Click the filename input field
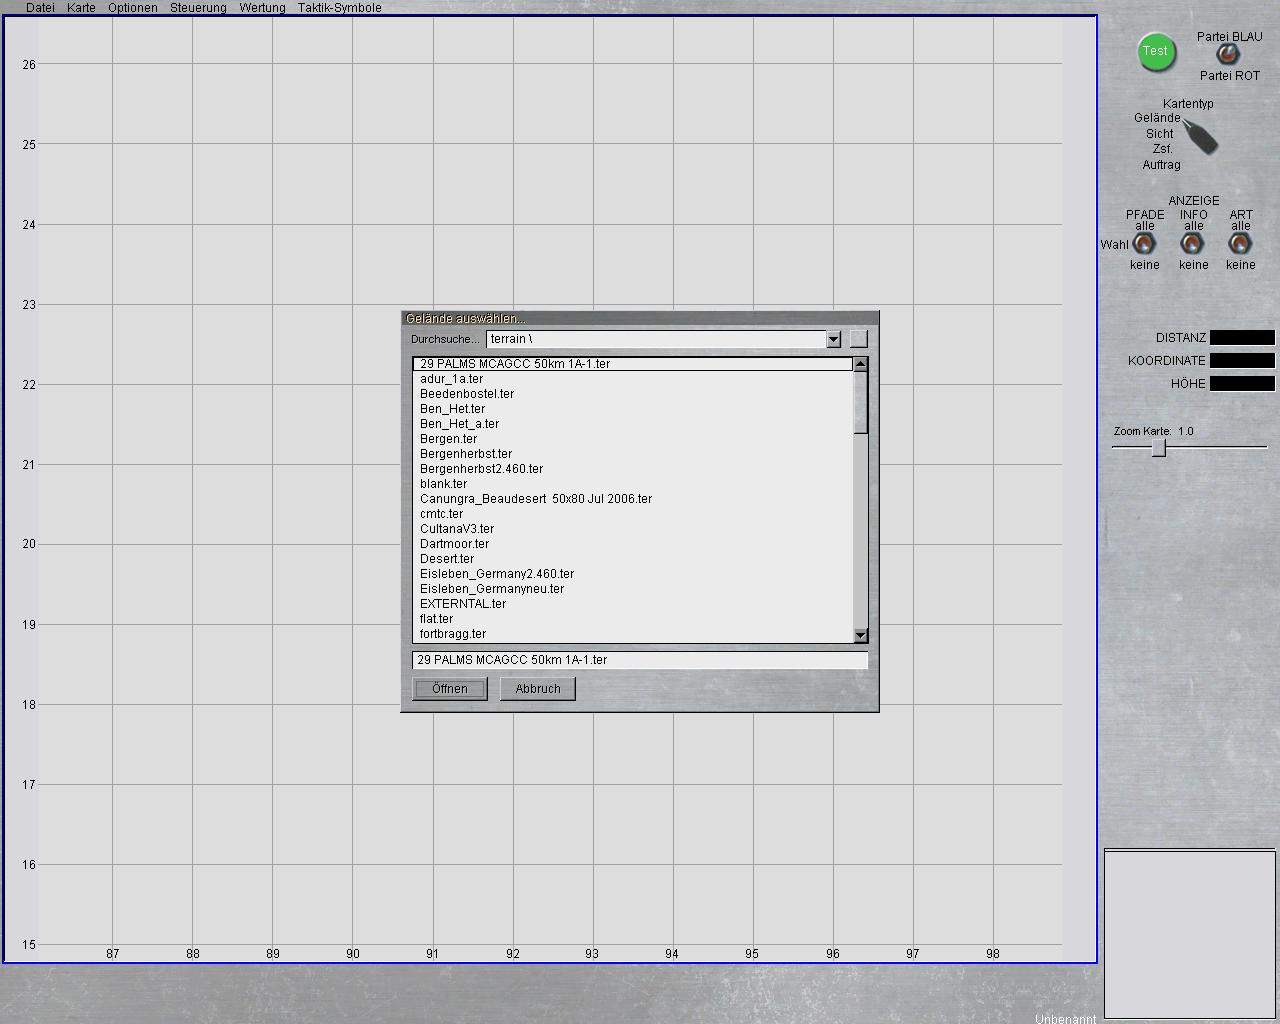1280x1024 pixels. [x=639, y=660]
